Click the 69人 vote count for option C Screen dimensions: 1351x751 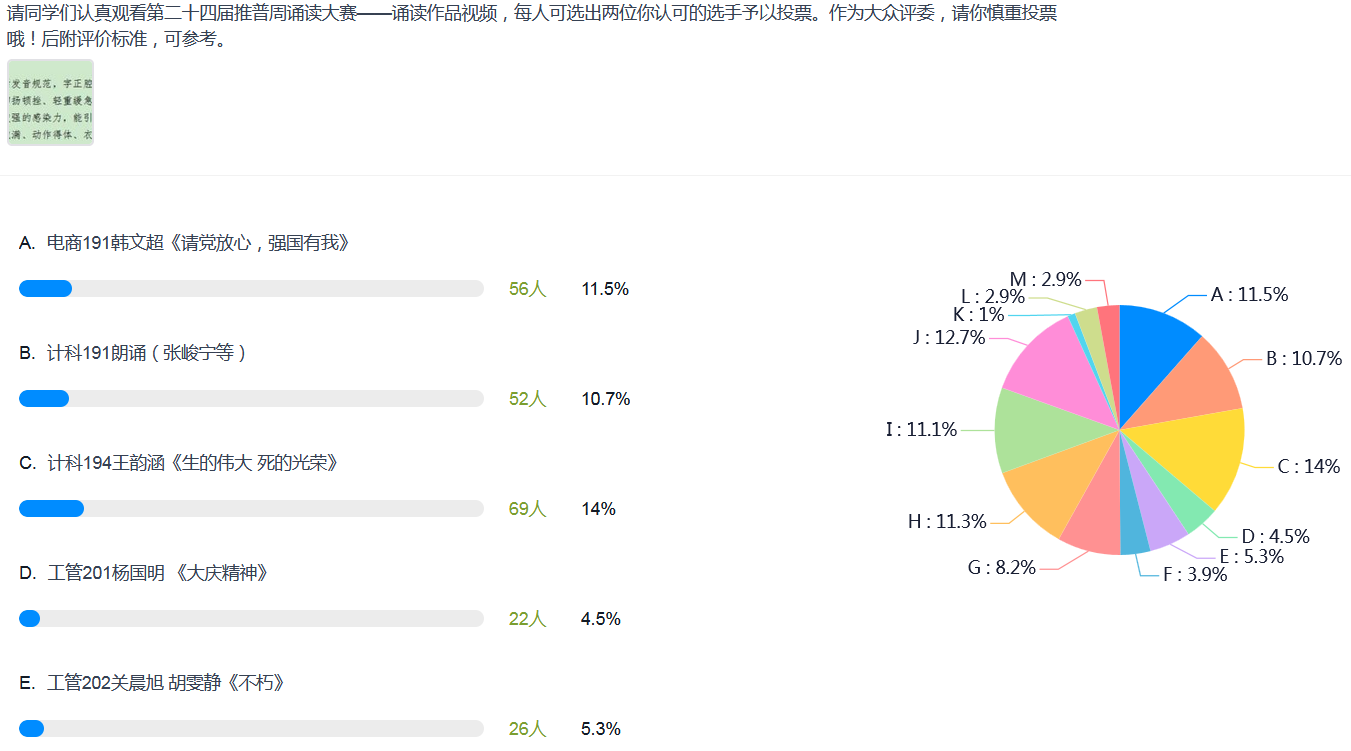(527, 509)
